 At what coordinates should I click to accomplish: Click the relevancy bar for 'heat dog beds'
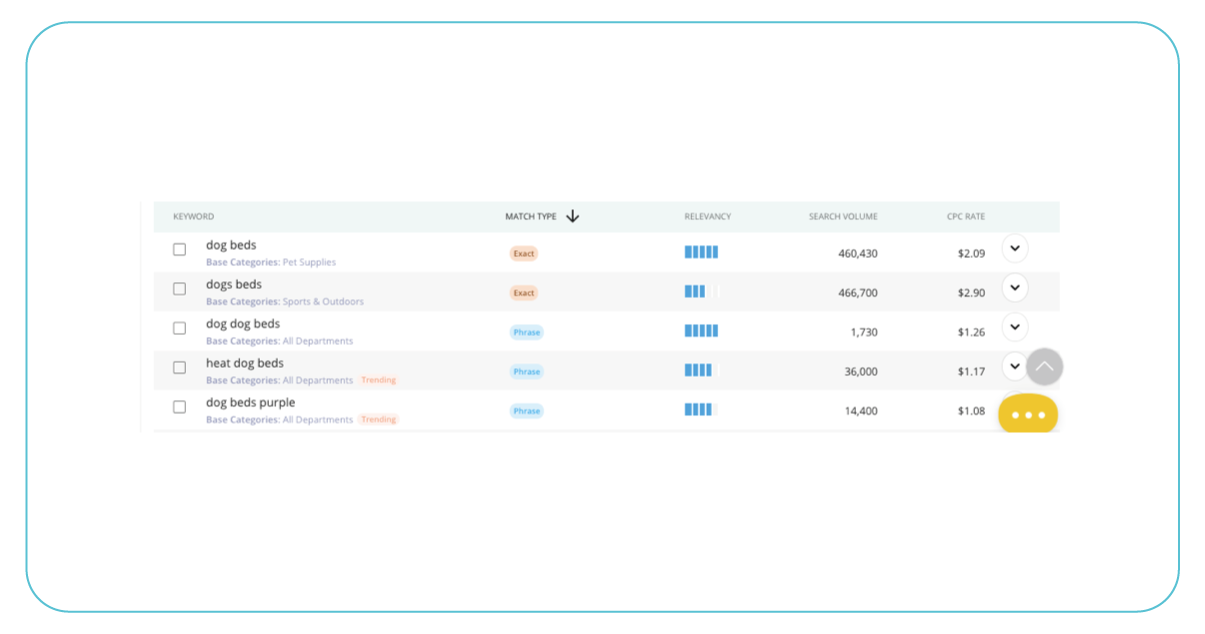click(x=701, y=370)
